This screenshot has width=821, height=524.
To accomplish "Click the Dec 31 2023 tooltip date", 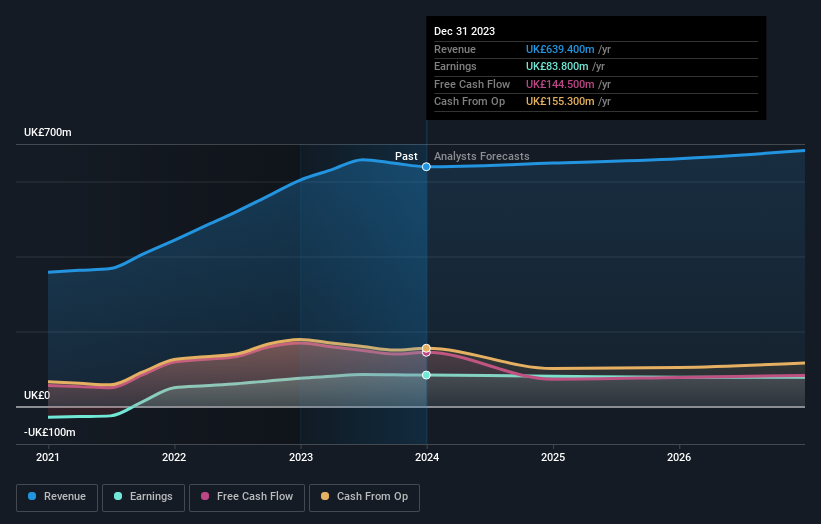I will pyautogui.click(x=464, y=31).
